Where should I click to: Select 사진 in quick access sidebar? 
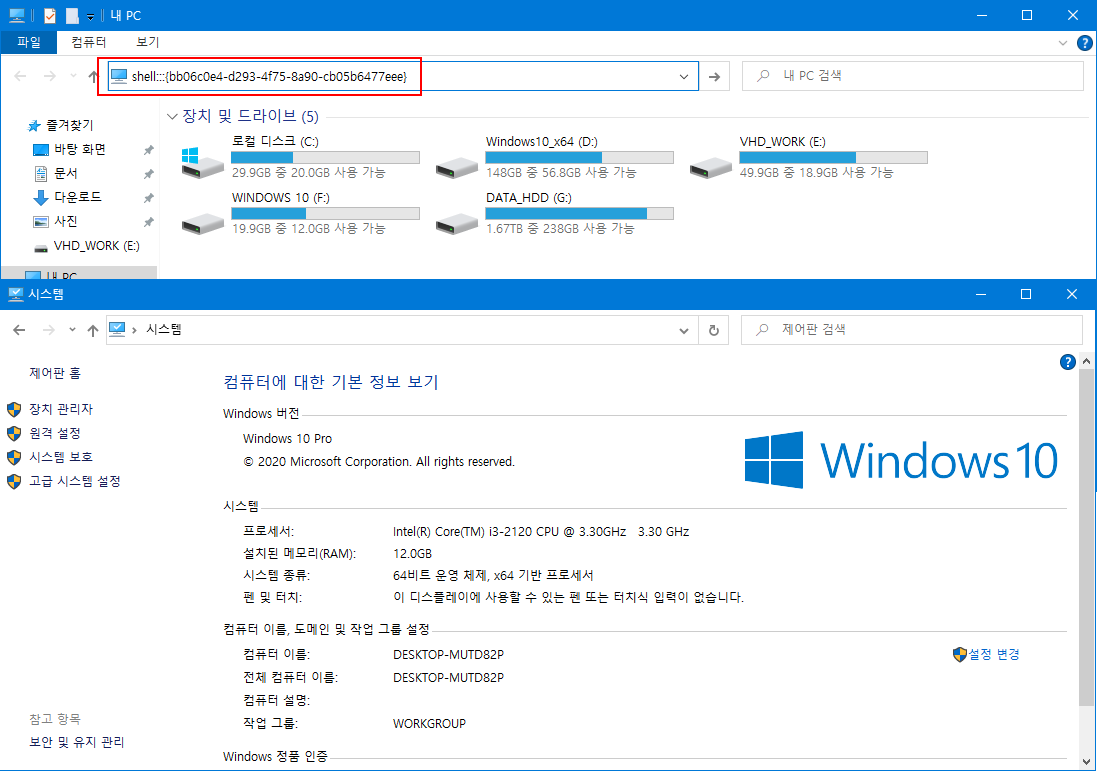(x=66, y=221)
